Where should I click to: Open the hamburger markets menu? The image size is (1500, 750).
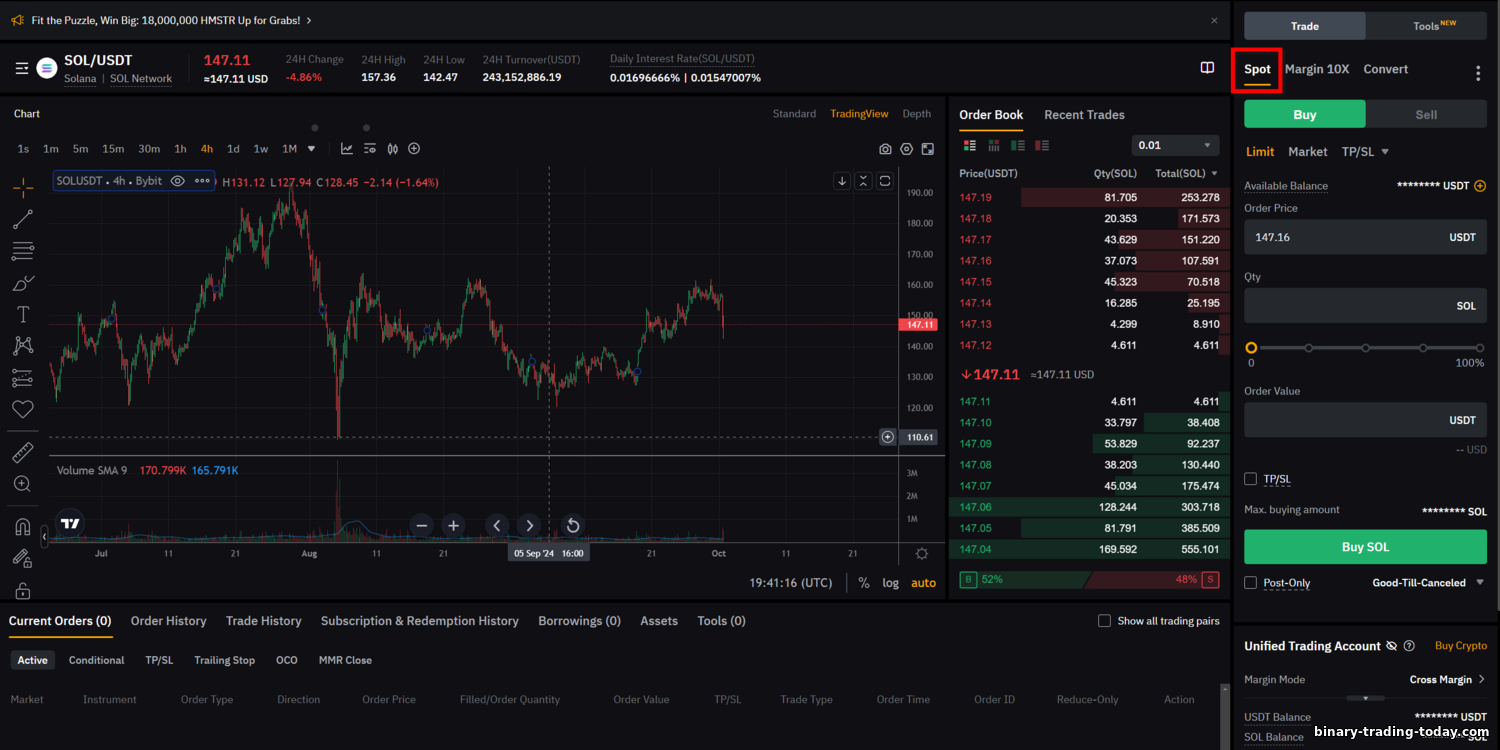click(x=22, y=68)
